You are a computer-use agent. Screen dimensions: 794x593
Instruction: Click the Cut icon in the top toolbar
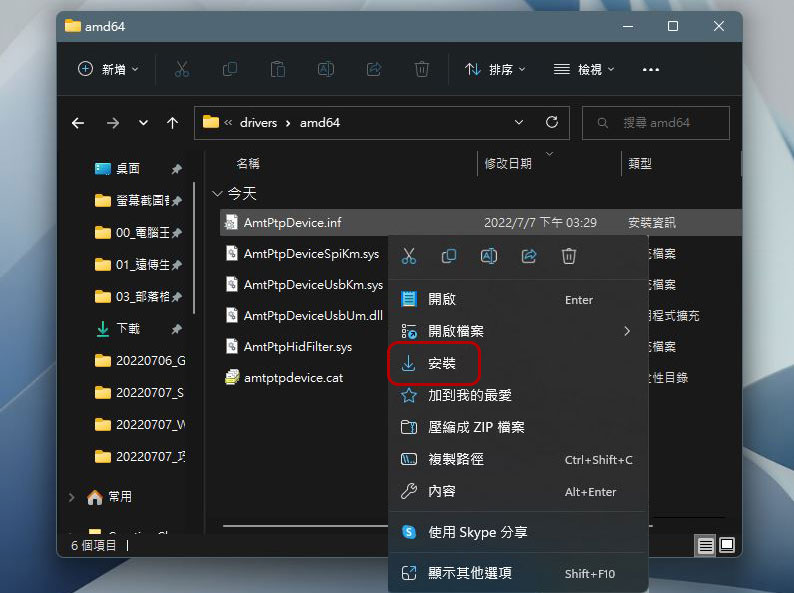tap(181, 69)
